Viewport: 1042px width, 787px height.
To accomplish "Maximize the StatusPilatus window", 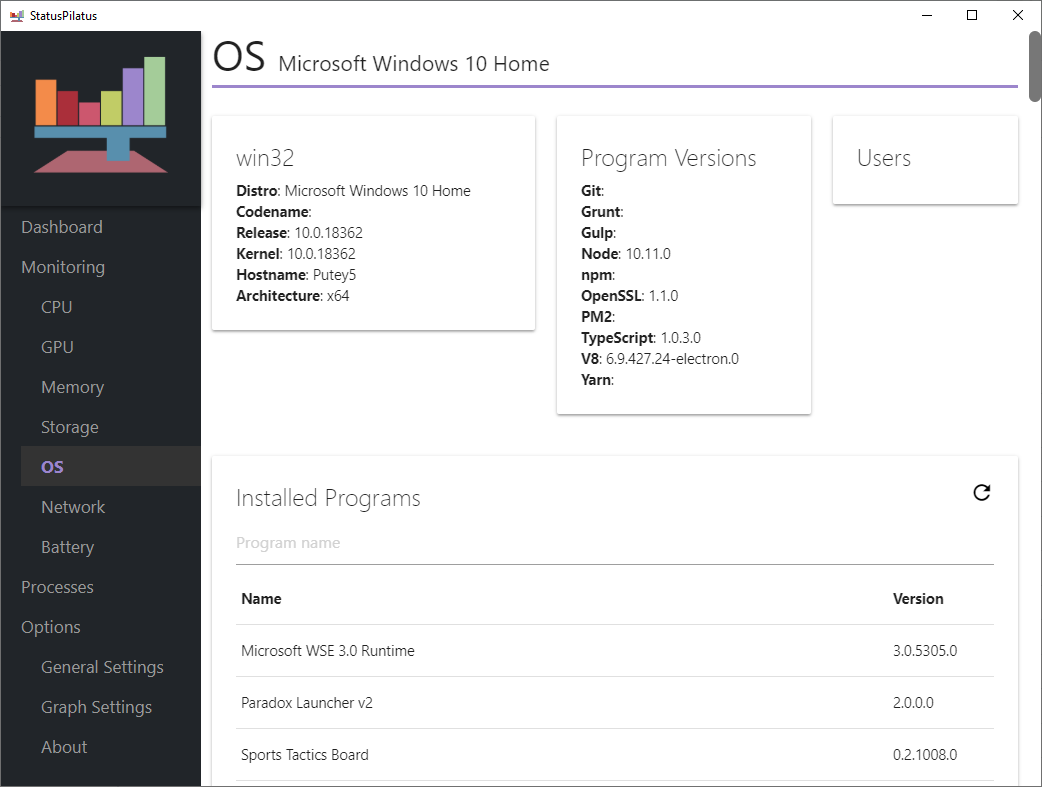I will coord(972,15).
